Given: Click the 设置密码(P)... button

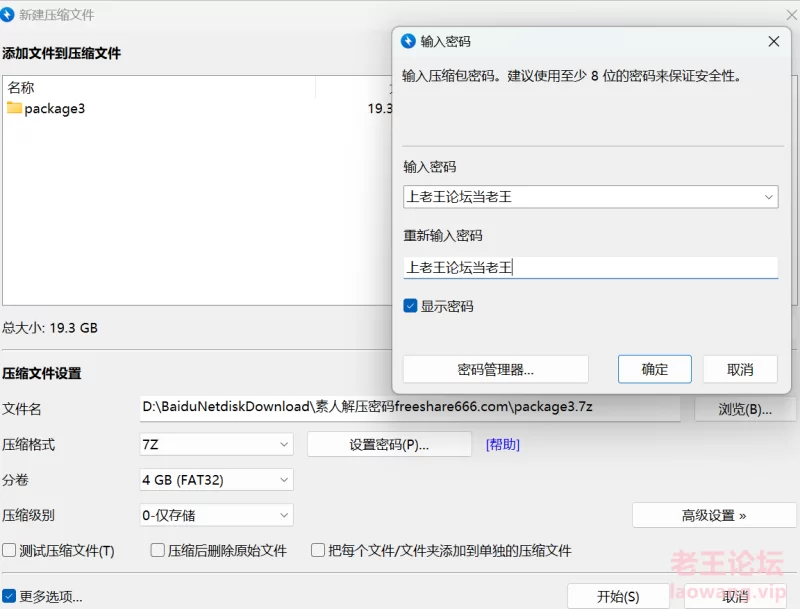Looking at the screenshot, I should click(389, 445).
